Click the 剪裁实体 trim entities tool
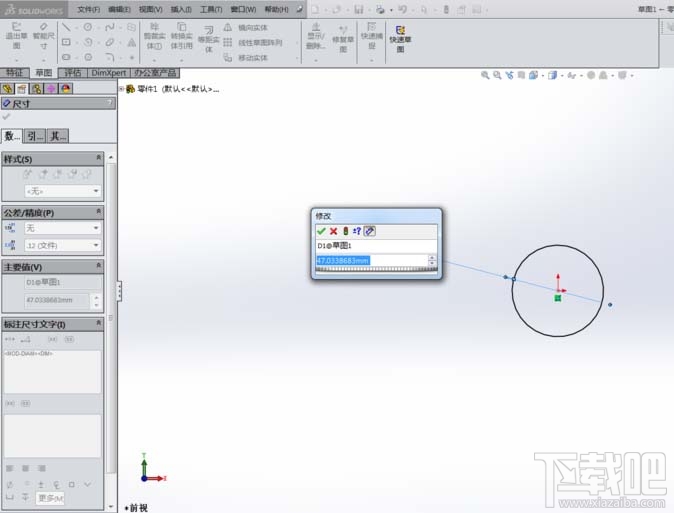This screenshot has height=513, width=674. click(154, 36)
